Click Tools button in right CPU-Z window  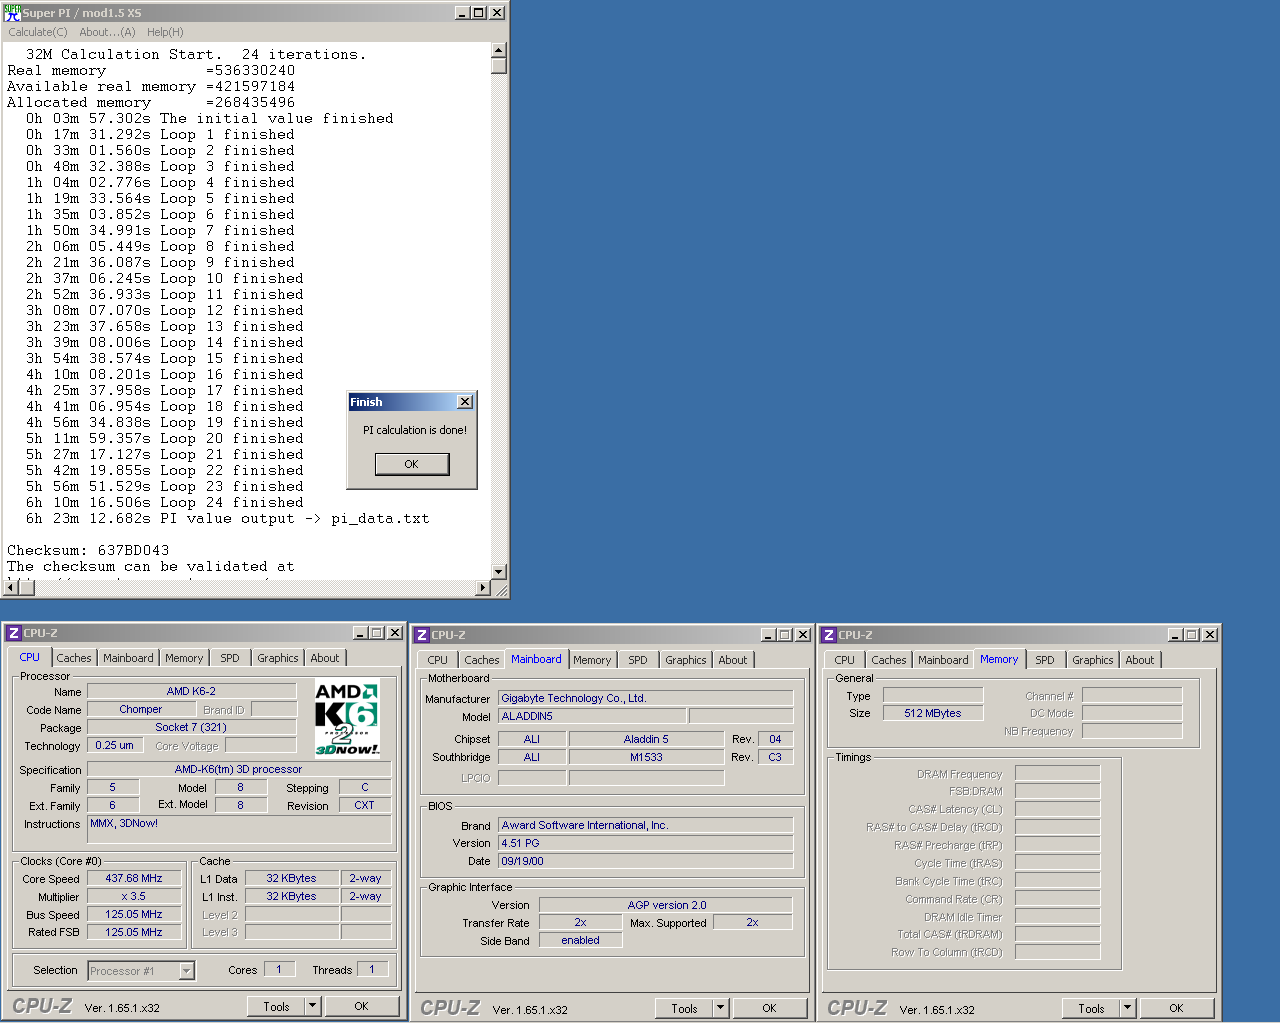(1091, 1009)
